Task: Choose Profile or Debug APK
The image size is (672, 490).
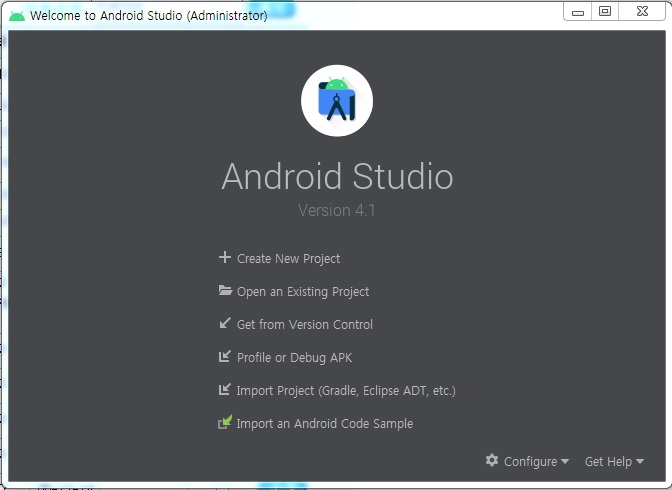Action: pos(294,358)
